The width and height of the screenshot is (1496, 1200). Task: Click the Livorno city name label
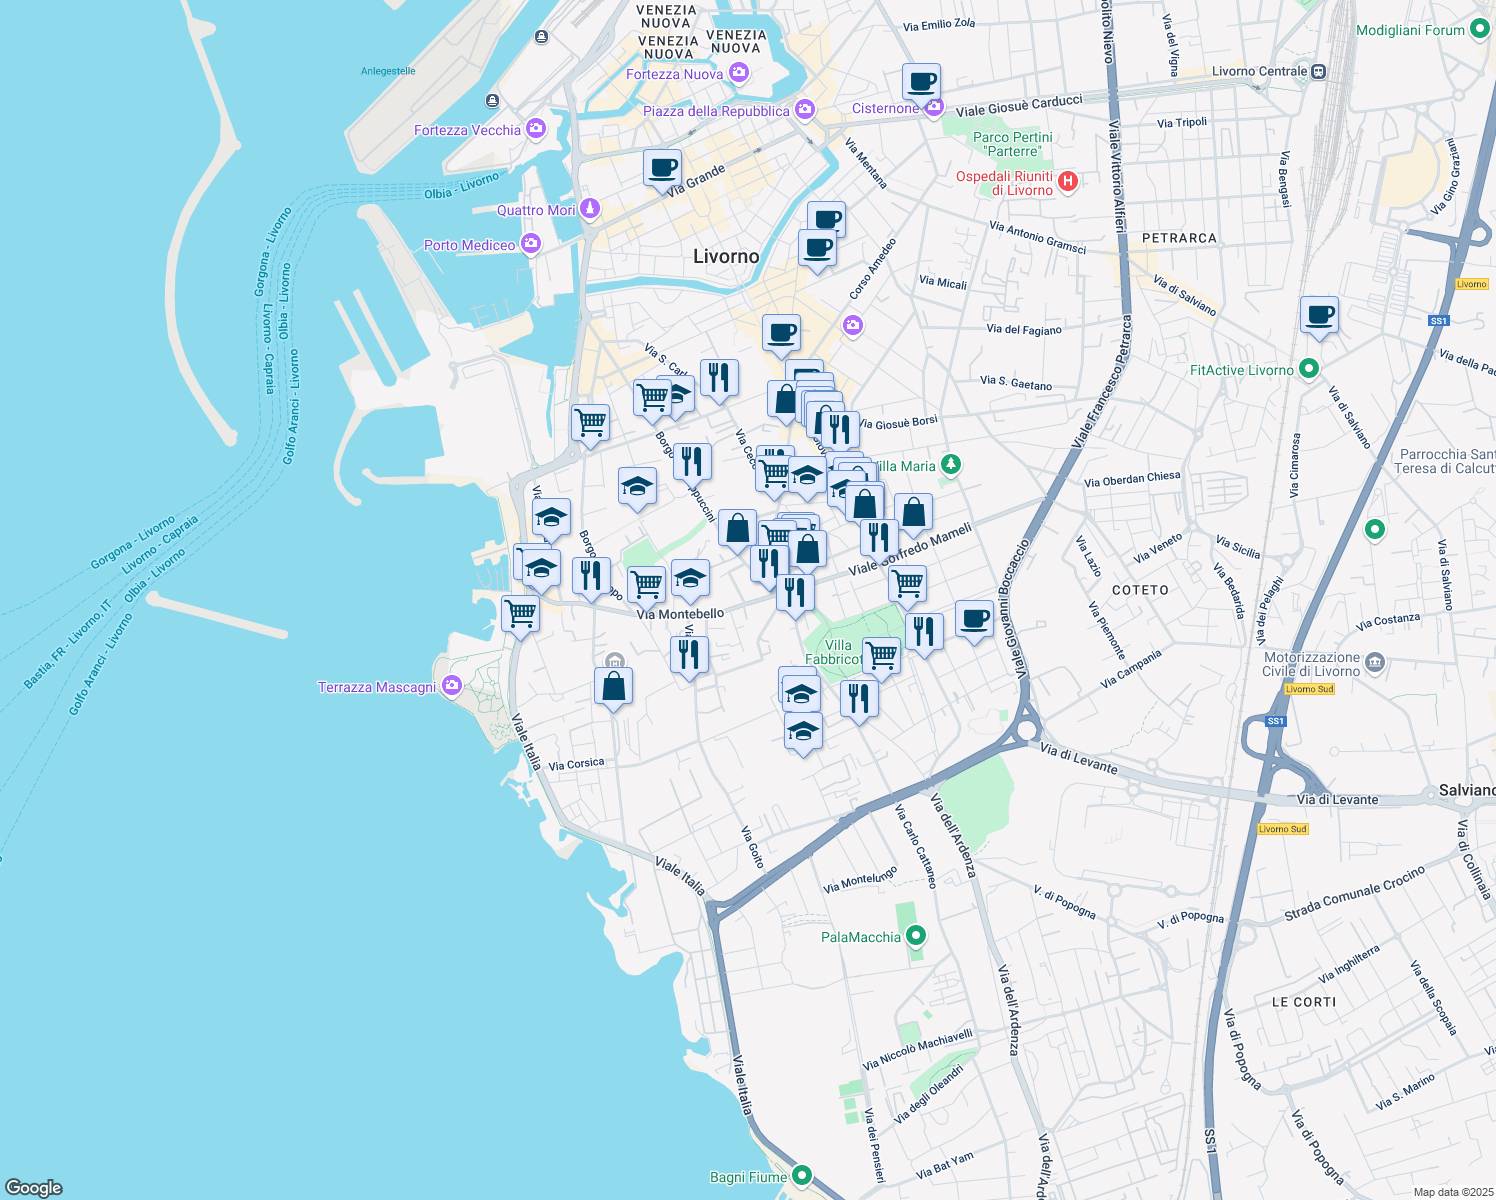click(726, 256)
